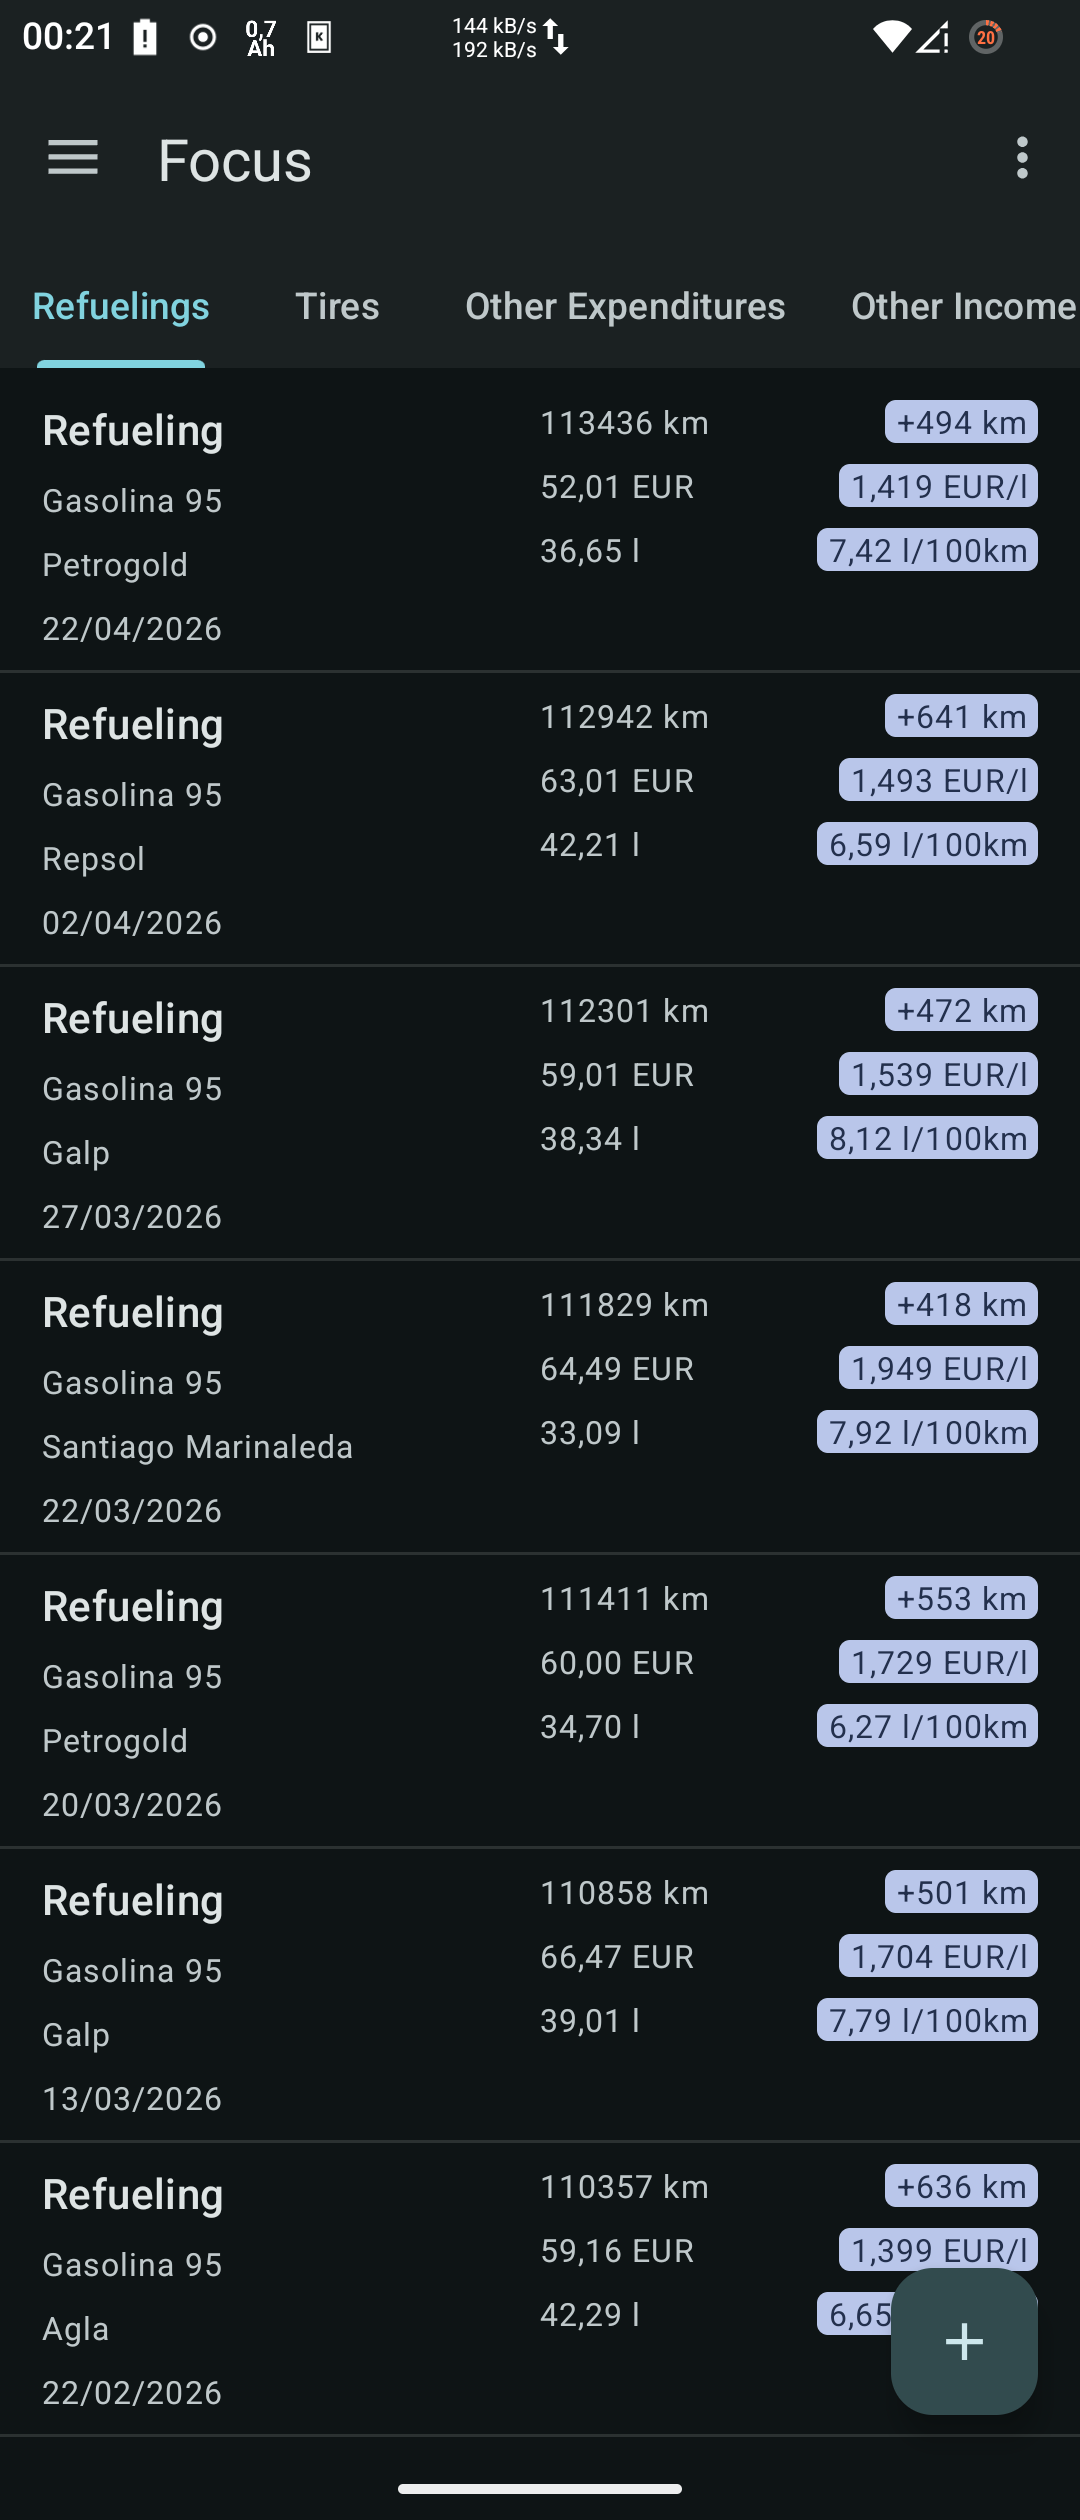Open the Other Income tab
The width and height of the screenshot is (1080, 2520).
coord(963,306)
